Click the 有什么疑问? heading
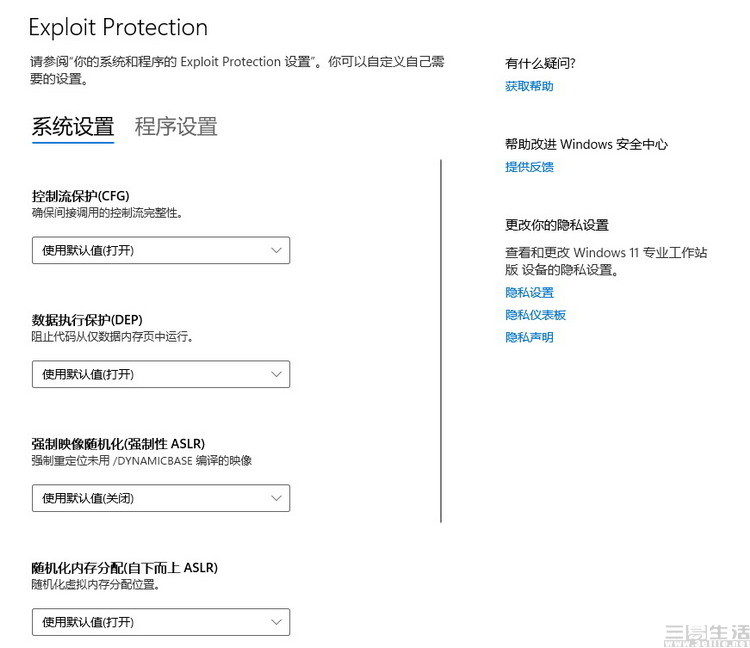 click(x=540, y=64)
